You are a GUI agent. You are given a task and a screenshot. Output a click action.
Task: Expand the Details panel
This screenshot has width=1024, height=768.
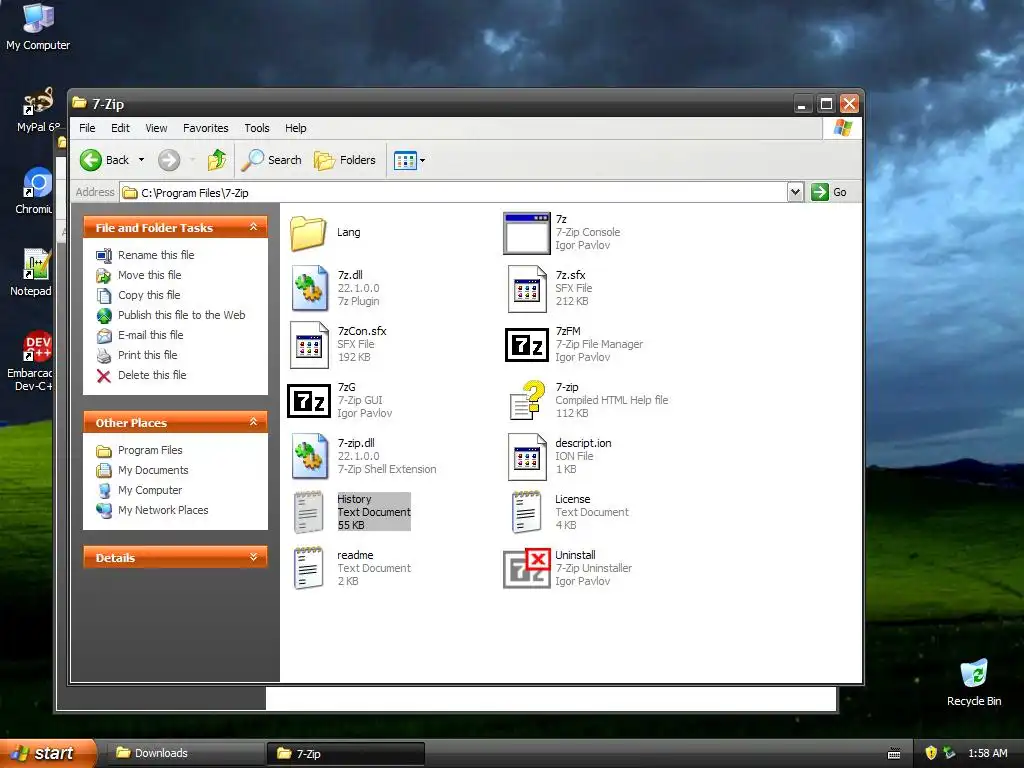pyautogui.click(x=253, y=558)
